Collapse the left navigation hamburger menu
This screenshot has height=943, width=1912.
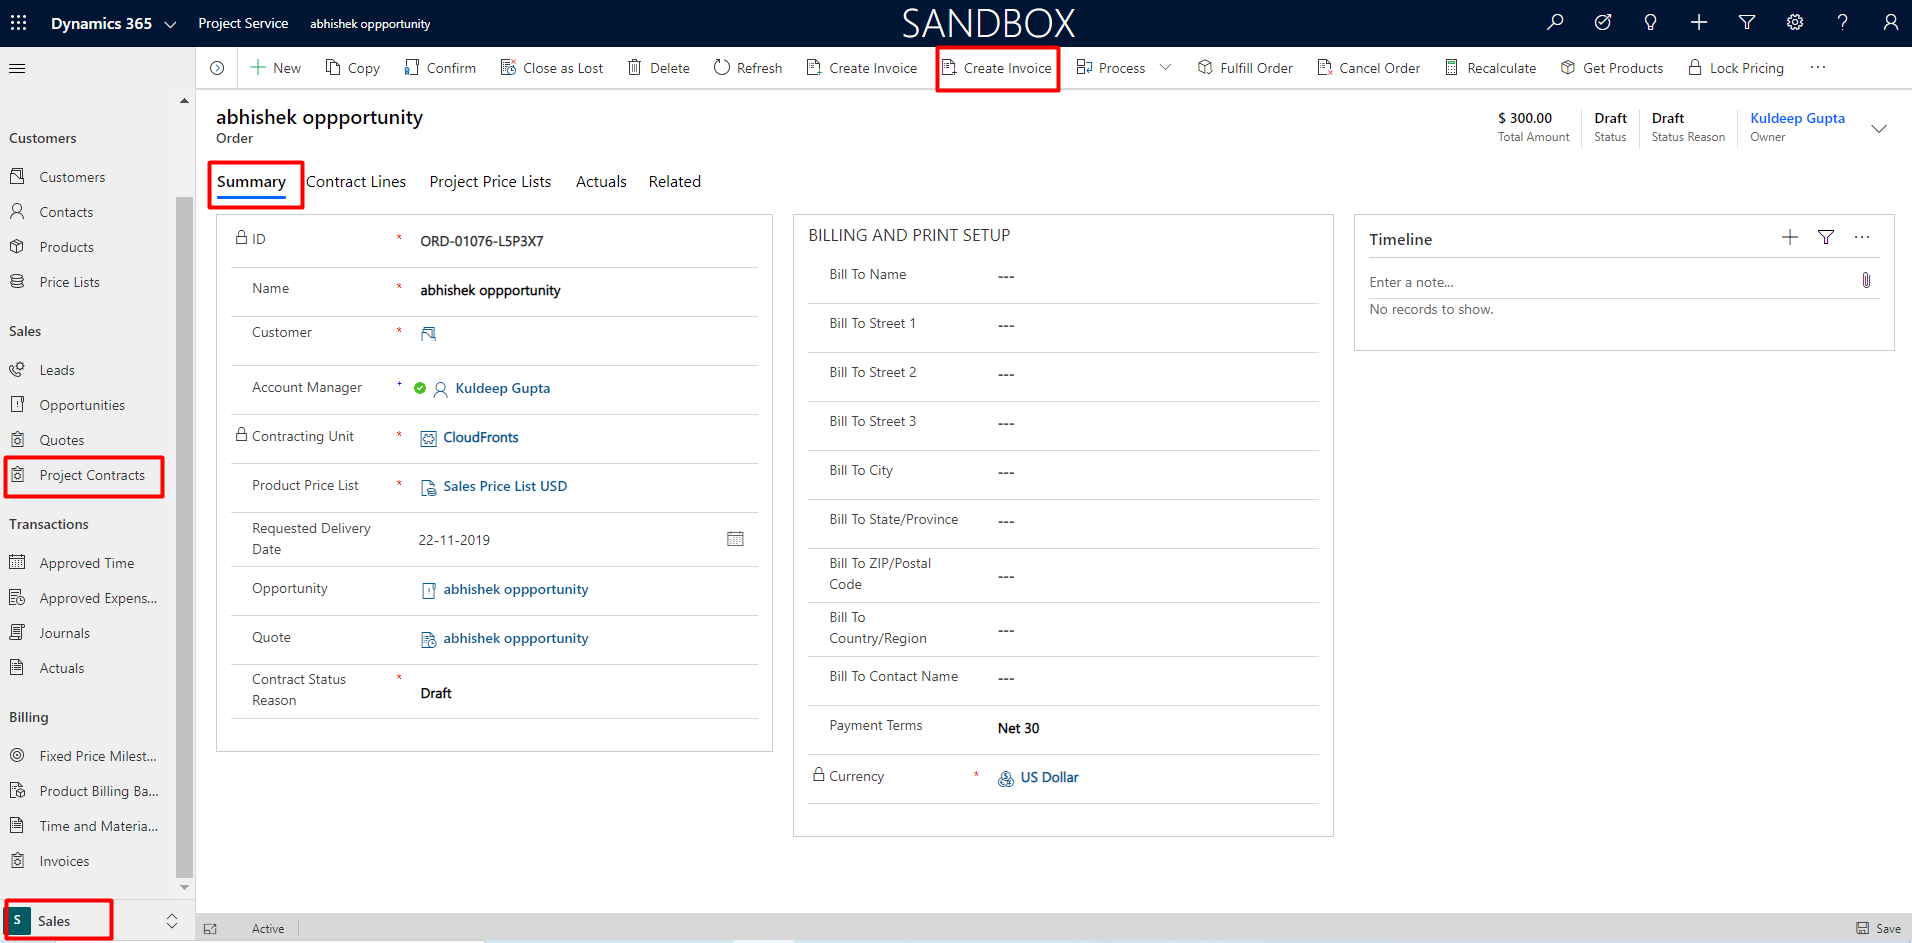coord(17,68)
